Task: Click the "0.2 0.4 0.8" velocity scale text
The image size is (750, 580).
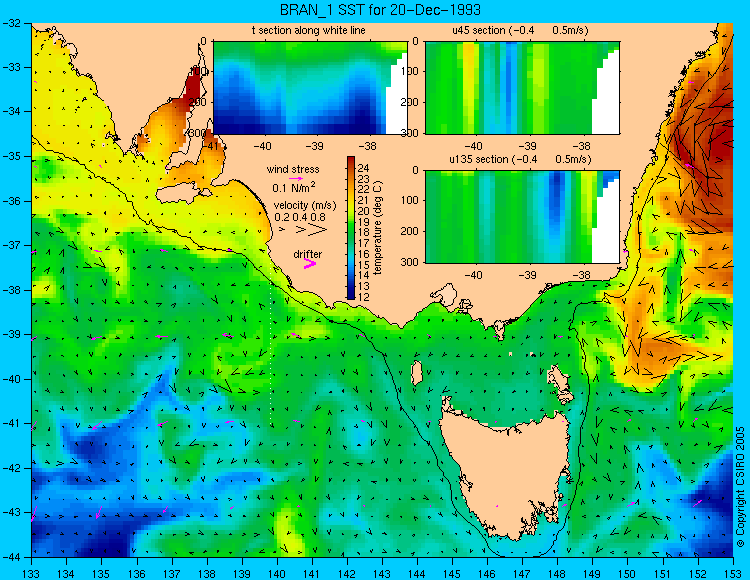Action: (300, 217)
